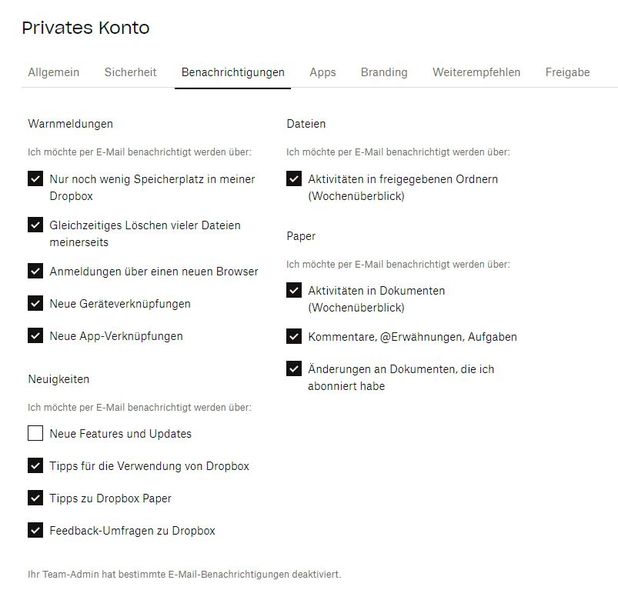Open the Freigabe tab

click(567, 72)
